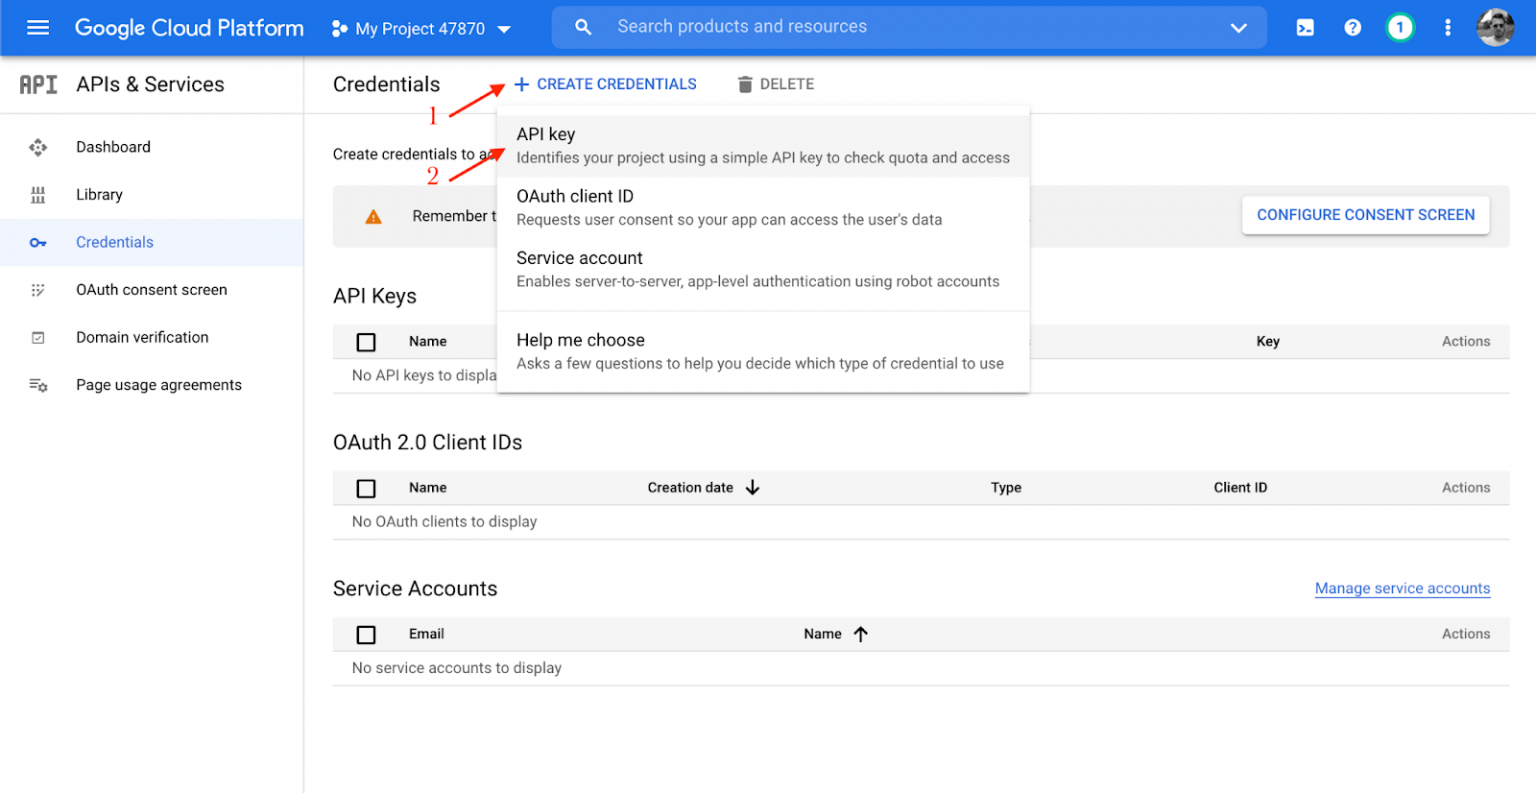This screenshot has width=1536, height=793.
Task: Click the Dashboard sidebar icon
Action: pyautogui.click(x=38, y=147)
